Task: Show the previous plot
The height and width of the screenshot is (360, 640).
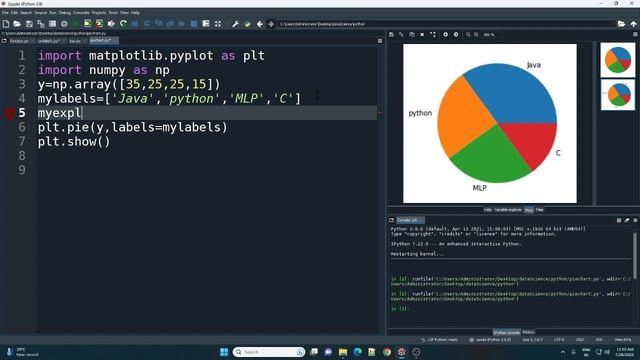Action: (445, 35)
